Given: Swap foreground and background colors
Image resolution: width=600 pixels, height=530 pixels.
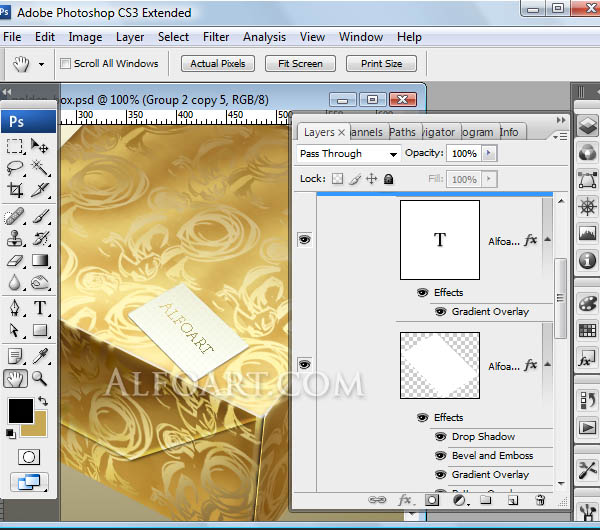Looking at the screenshot, I should [43, 401].
